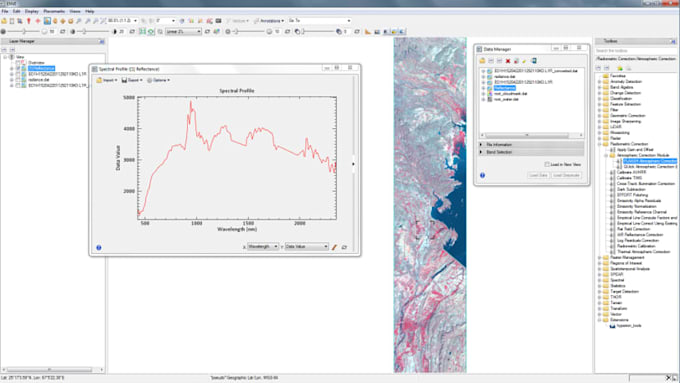Select the red pushpin icon in the toolbar

(29, 21)
